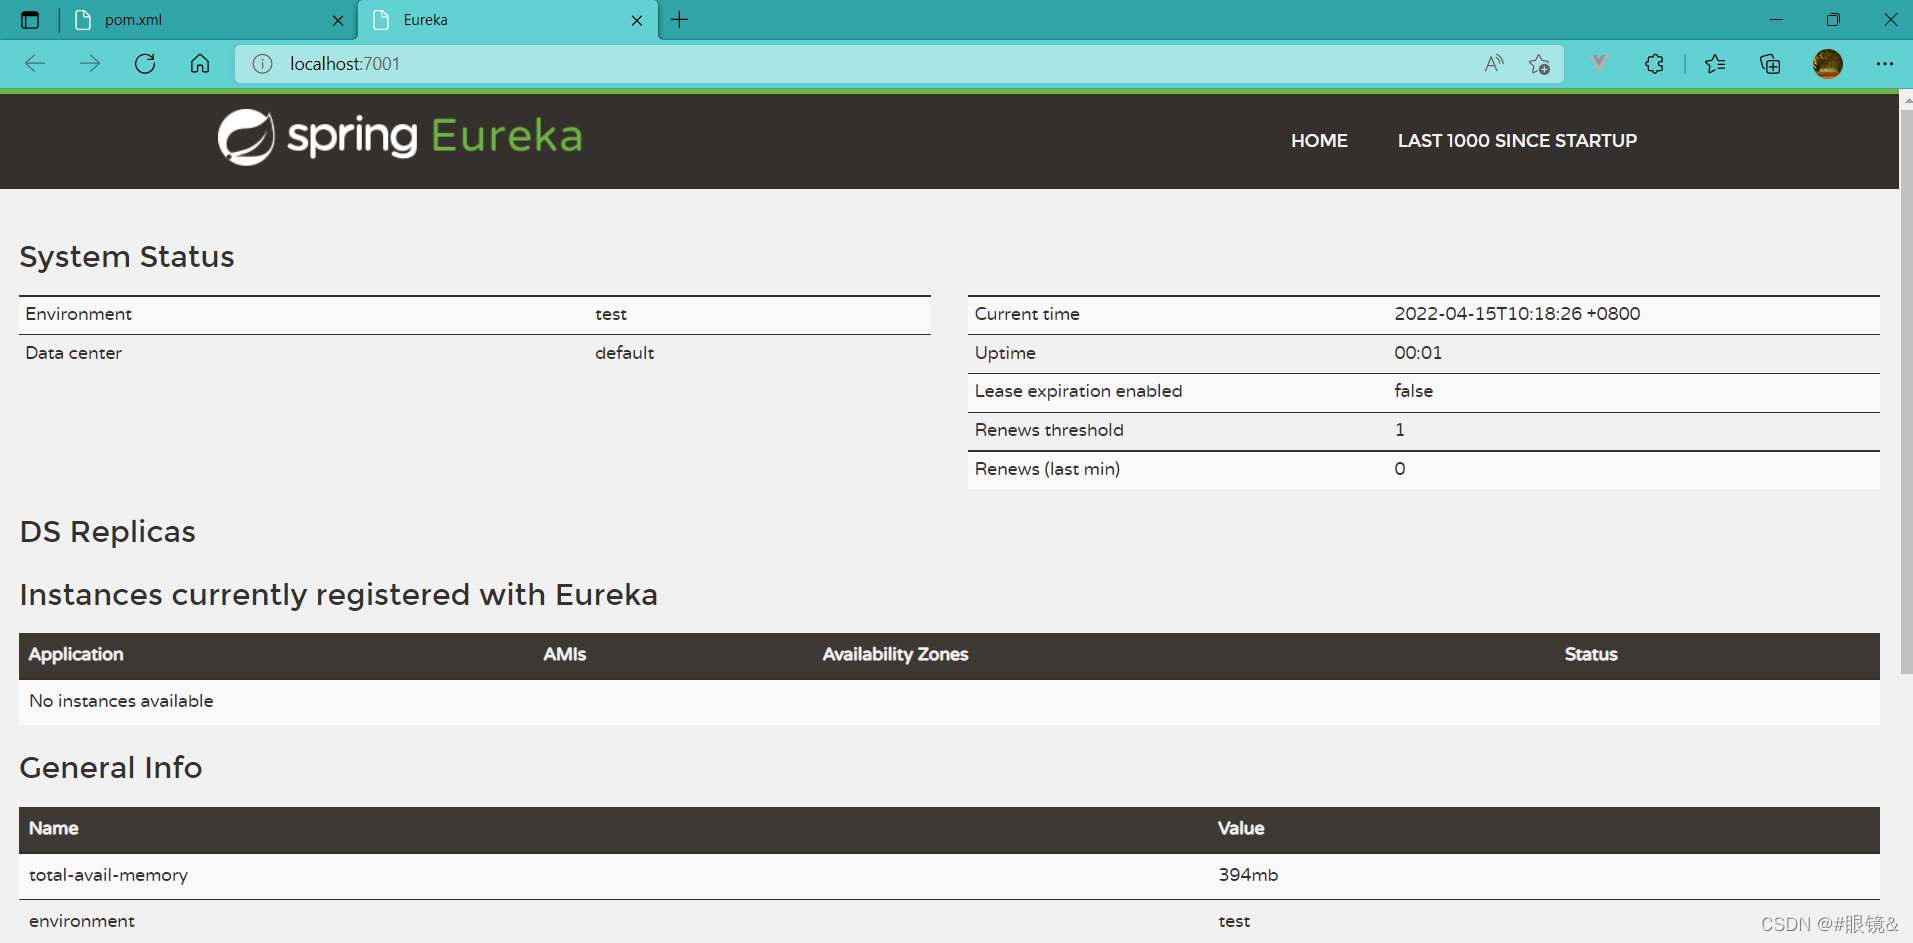Select the Data center row label
Image resolution: width=1913 pixels, height=943 pixels.
tap(73, 353)
